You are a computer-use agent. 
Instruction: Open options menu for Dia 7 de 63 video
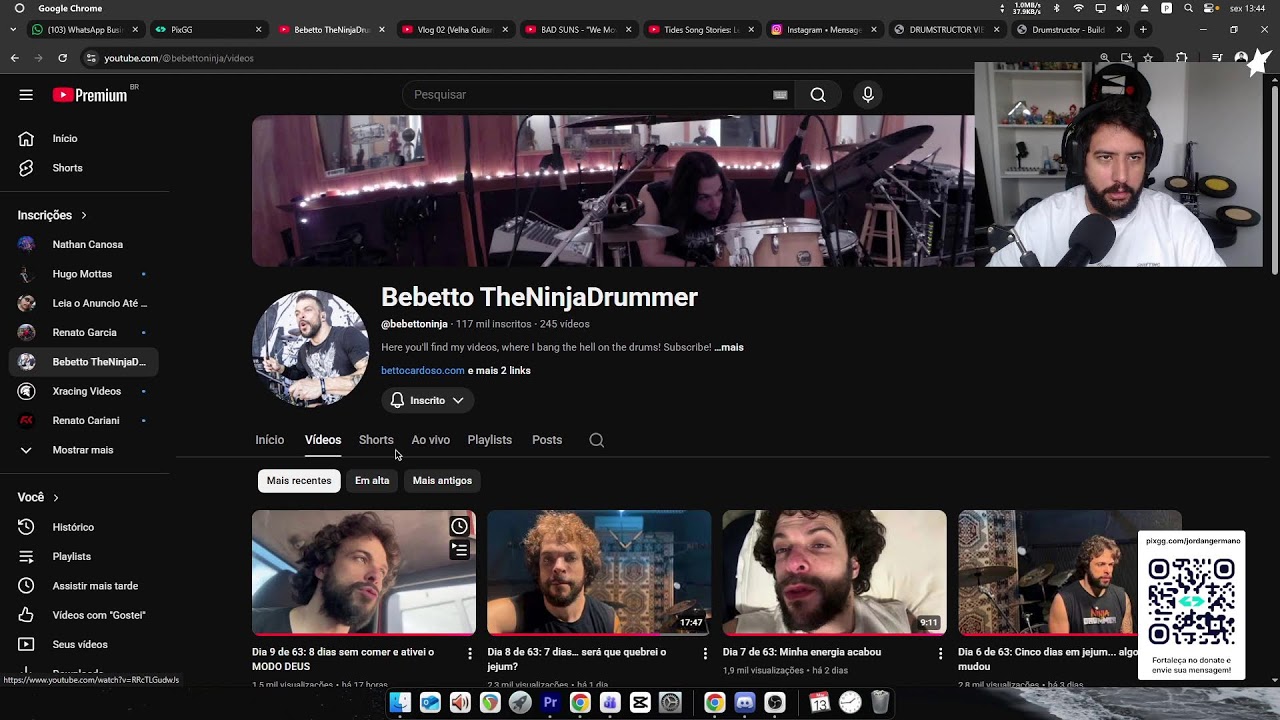point(940,653)
